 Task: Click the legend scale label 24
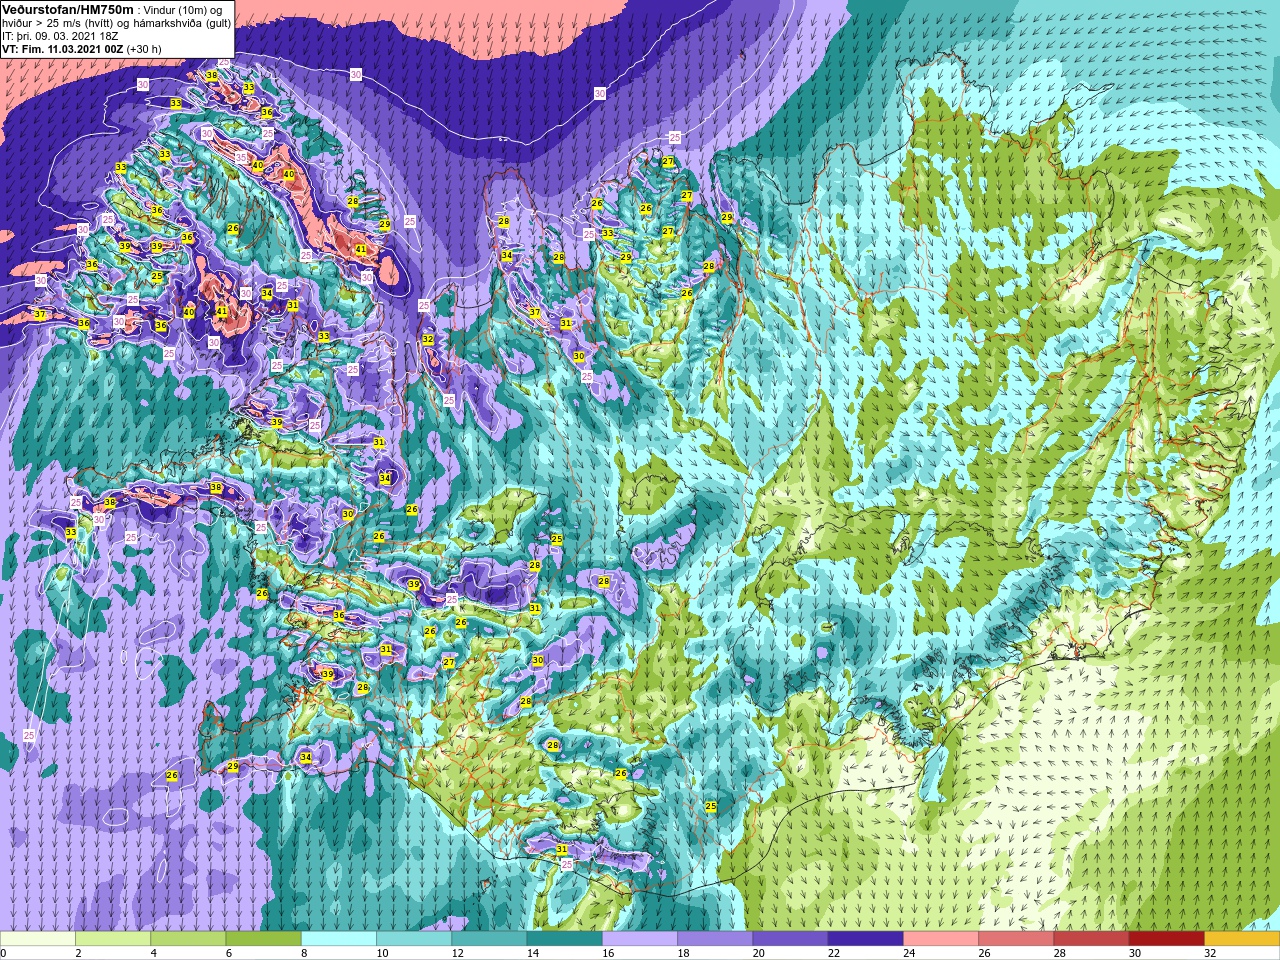pos(909,953)
